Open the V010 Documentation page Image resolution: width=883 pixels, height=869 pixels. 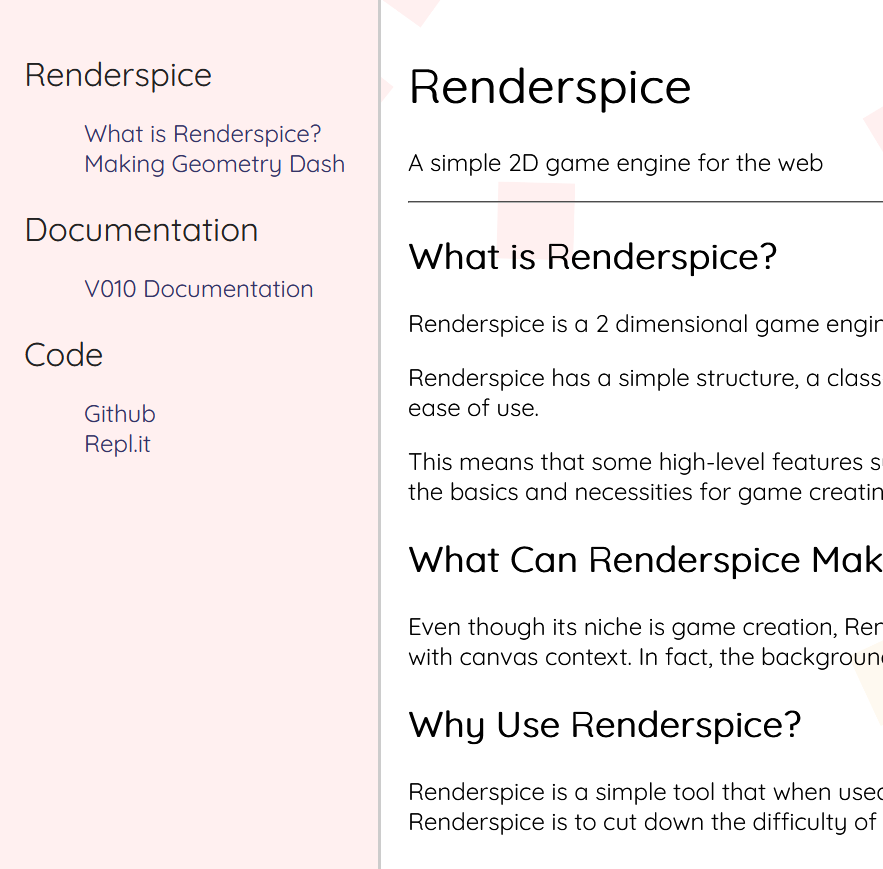pyautogui.click(x=198, y=289)
